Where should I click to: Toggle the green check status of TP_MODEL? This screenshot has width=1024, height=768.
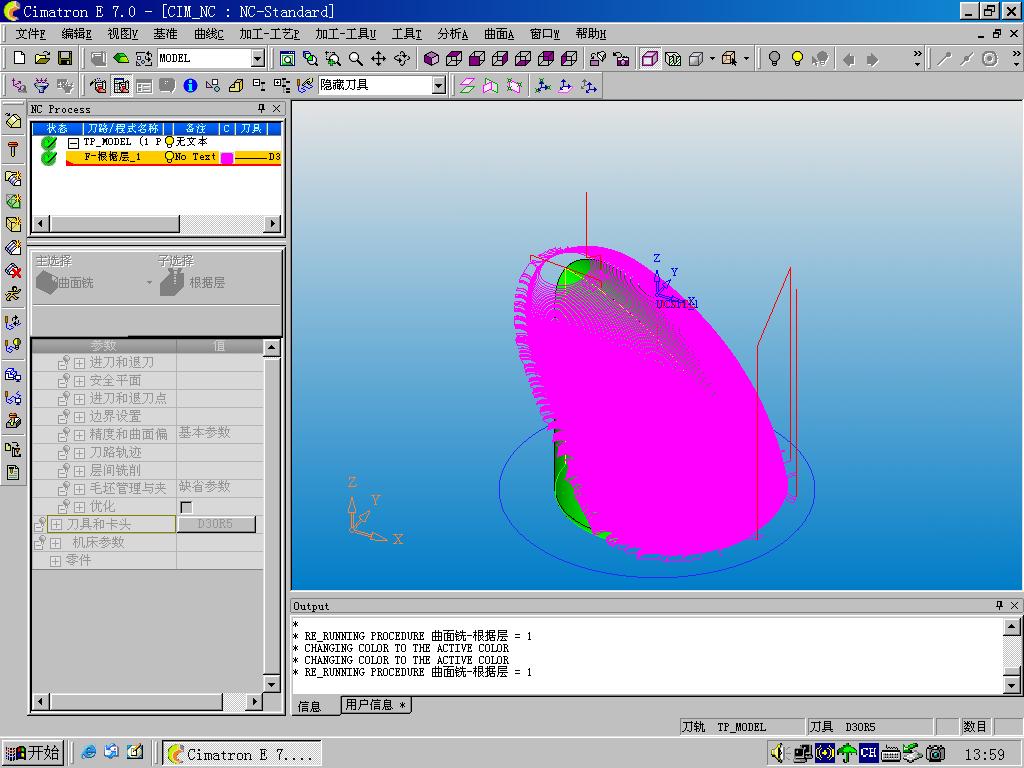(48, 142)
